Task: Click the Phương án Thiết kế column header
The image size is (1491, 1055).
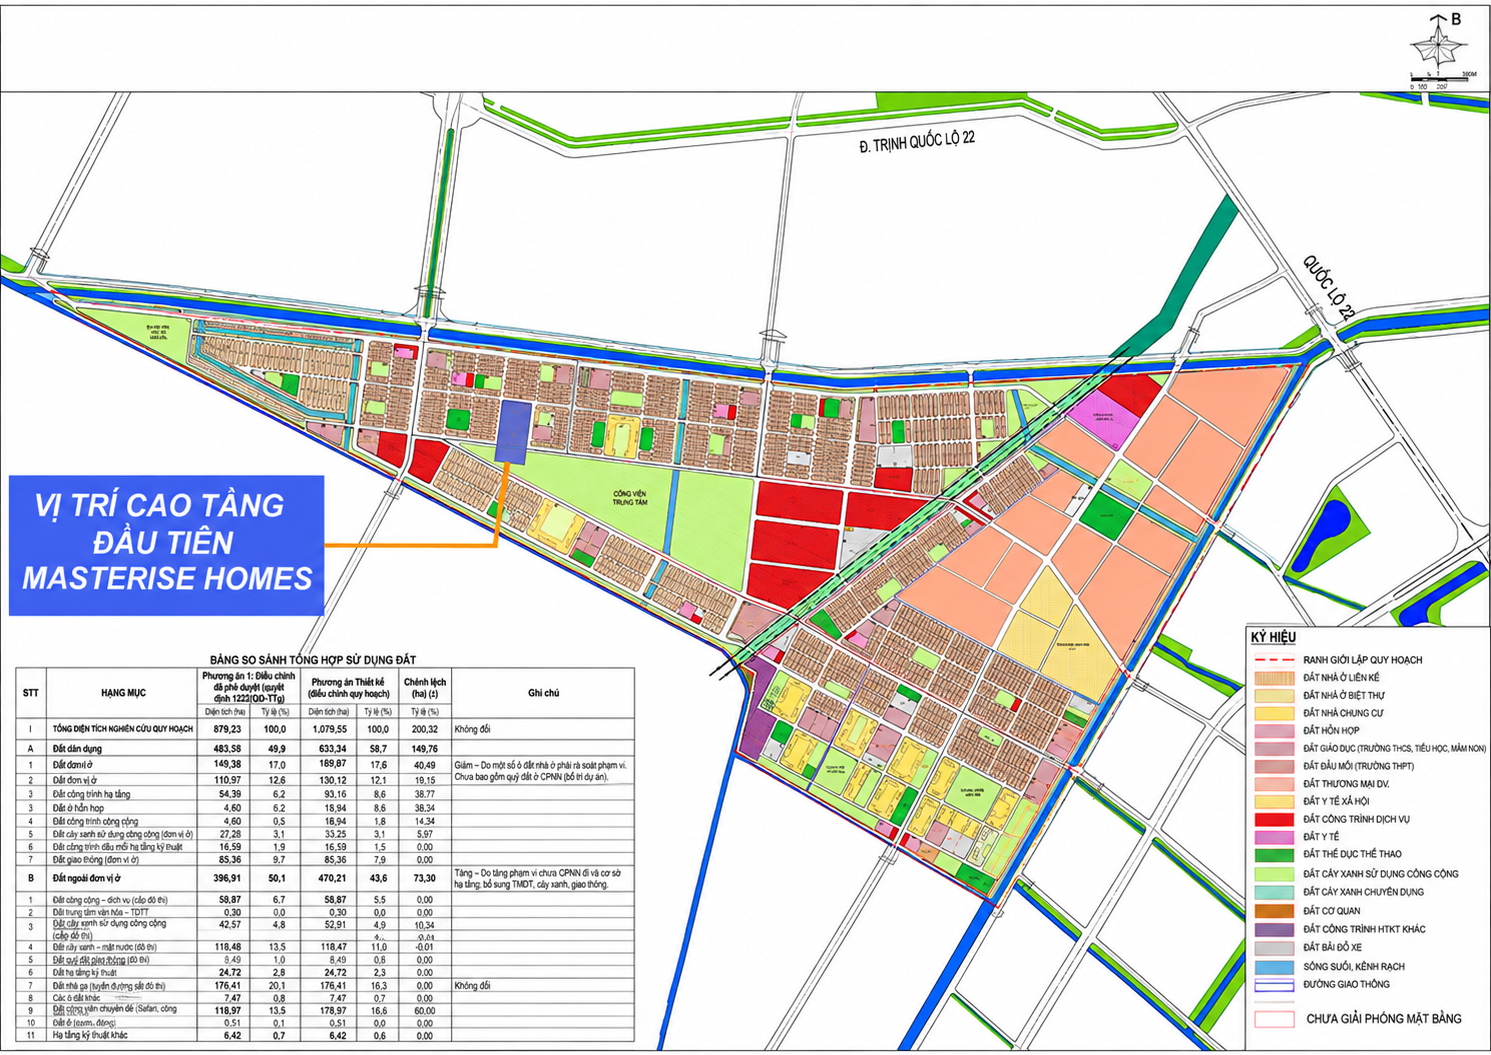Action: click(x=349, y=687)
